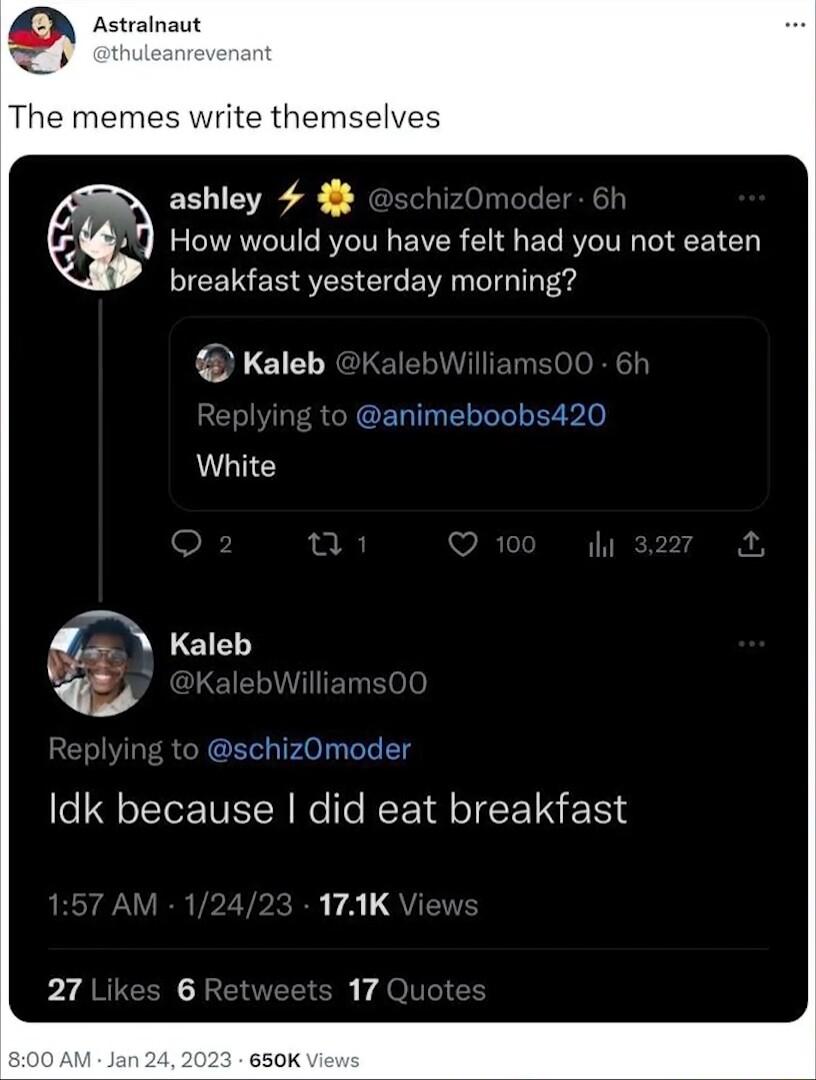
Task: Open the more options menu on Astralnaut's tweet
Action: [x=796, y=26]
